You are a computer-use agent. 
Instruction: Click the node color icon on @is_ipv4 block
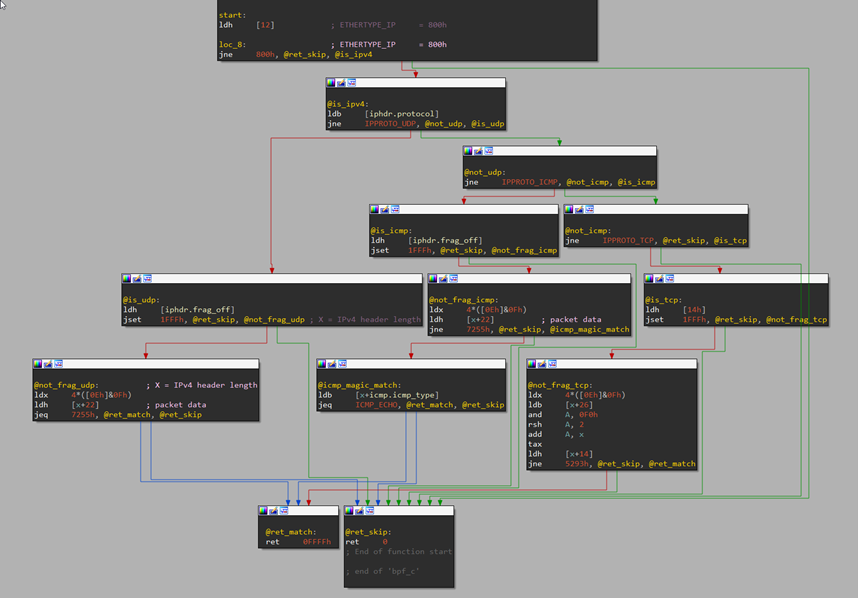coord(332,83)
